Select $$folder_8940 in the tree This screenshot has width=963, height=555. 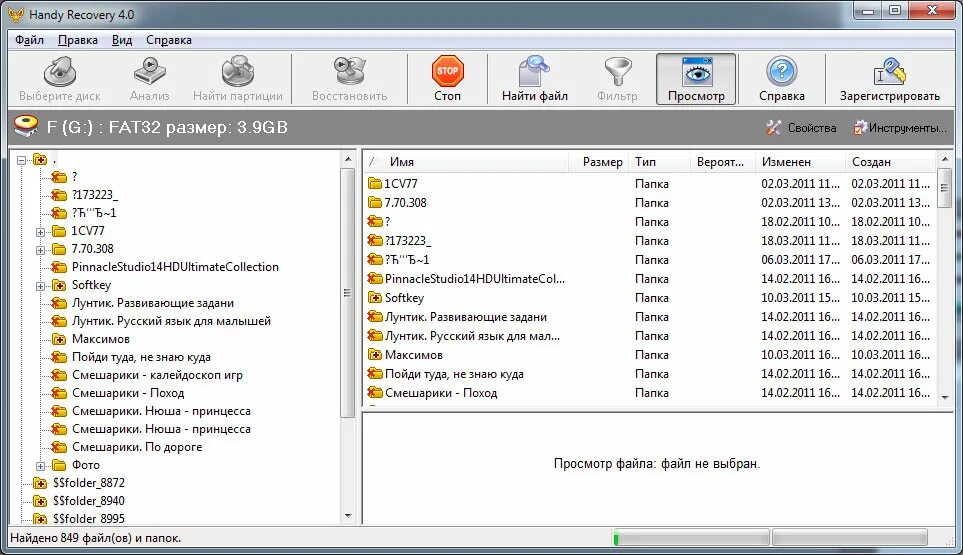[88, 501]
